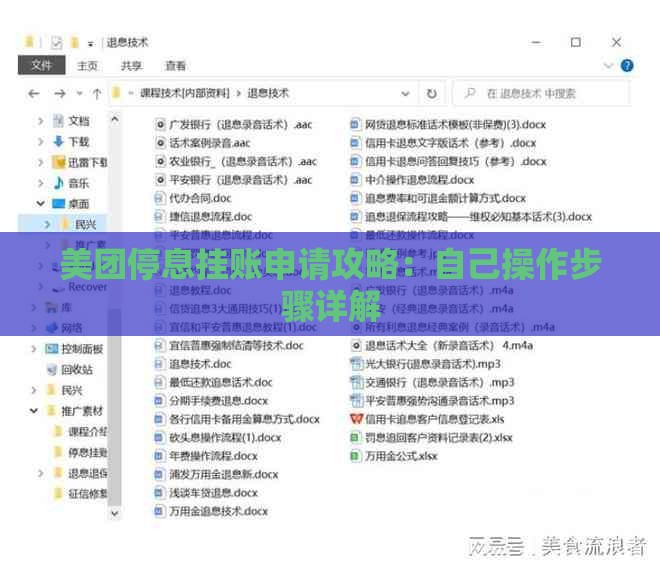Select file 各行信用卡备用金算息方式.docx
660x568 pixels.
(237, 419)
